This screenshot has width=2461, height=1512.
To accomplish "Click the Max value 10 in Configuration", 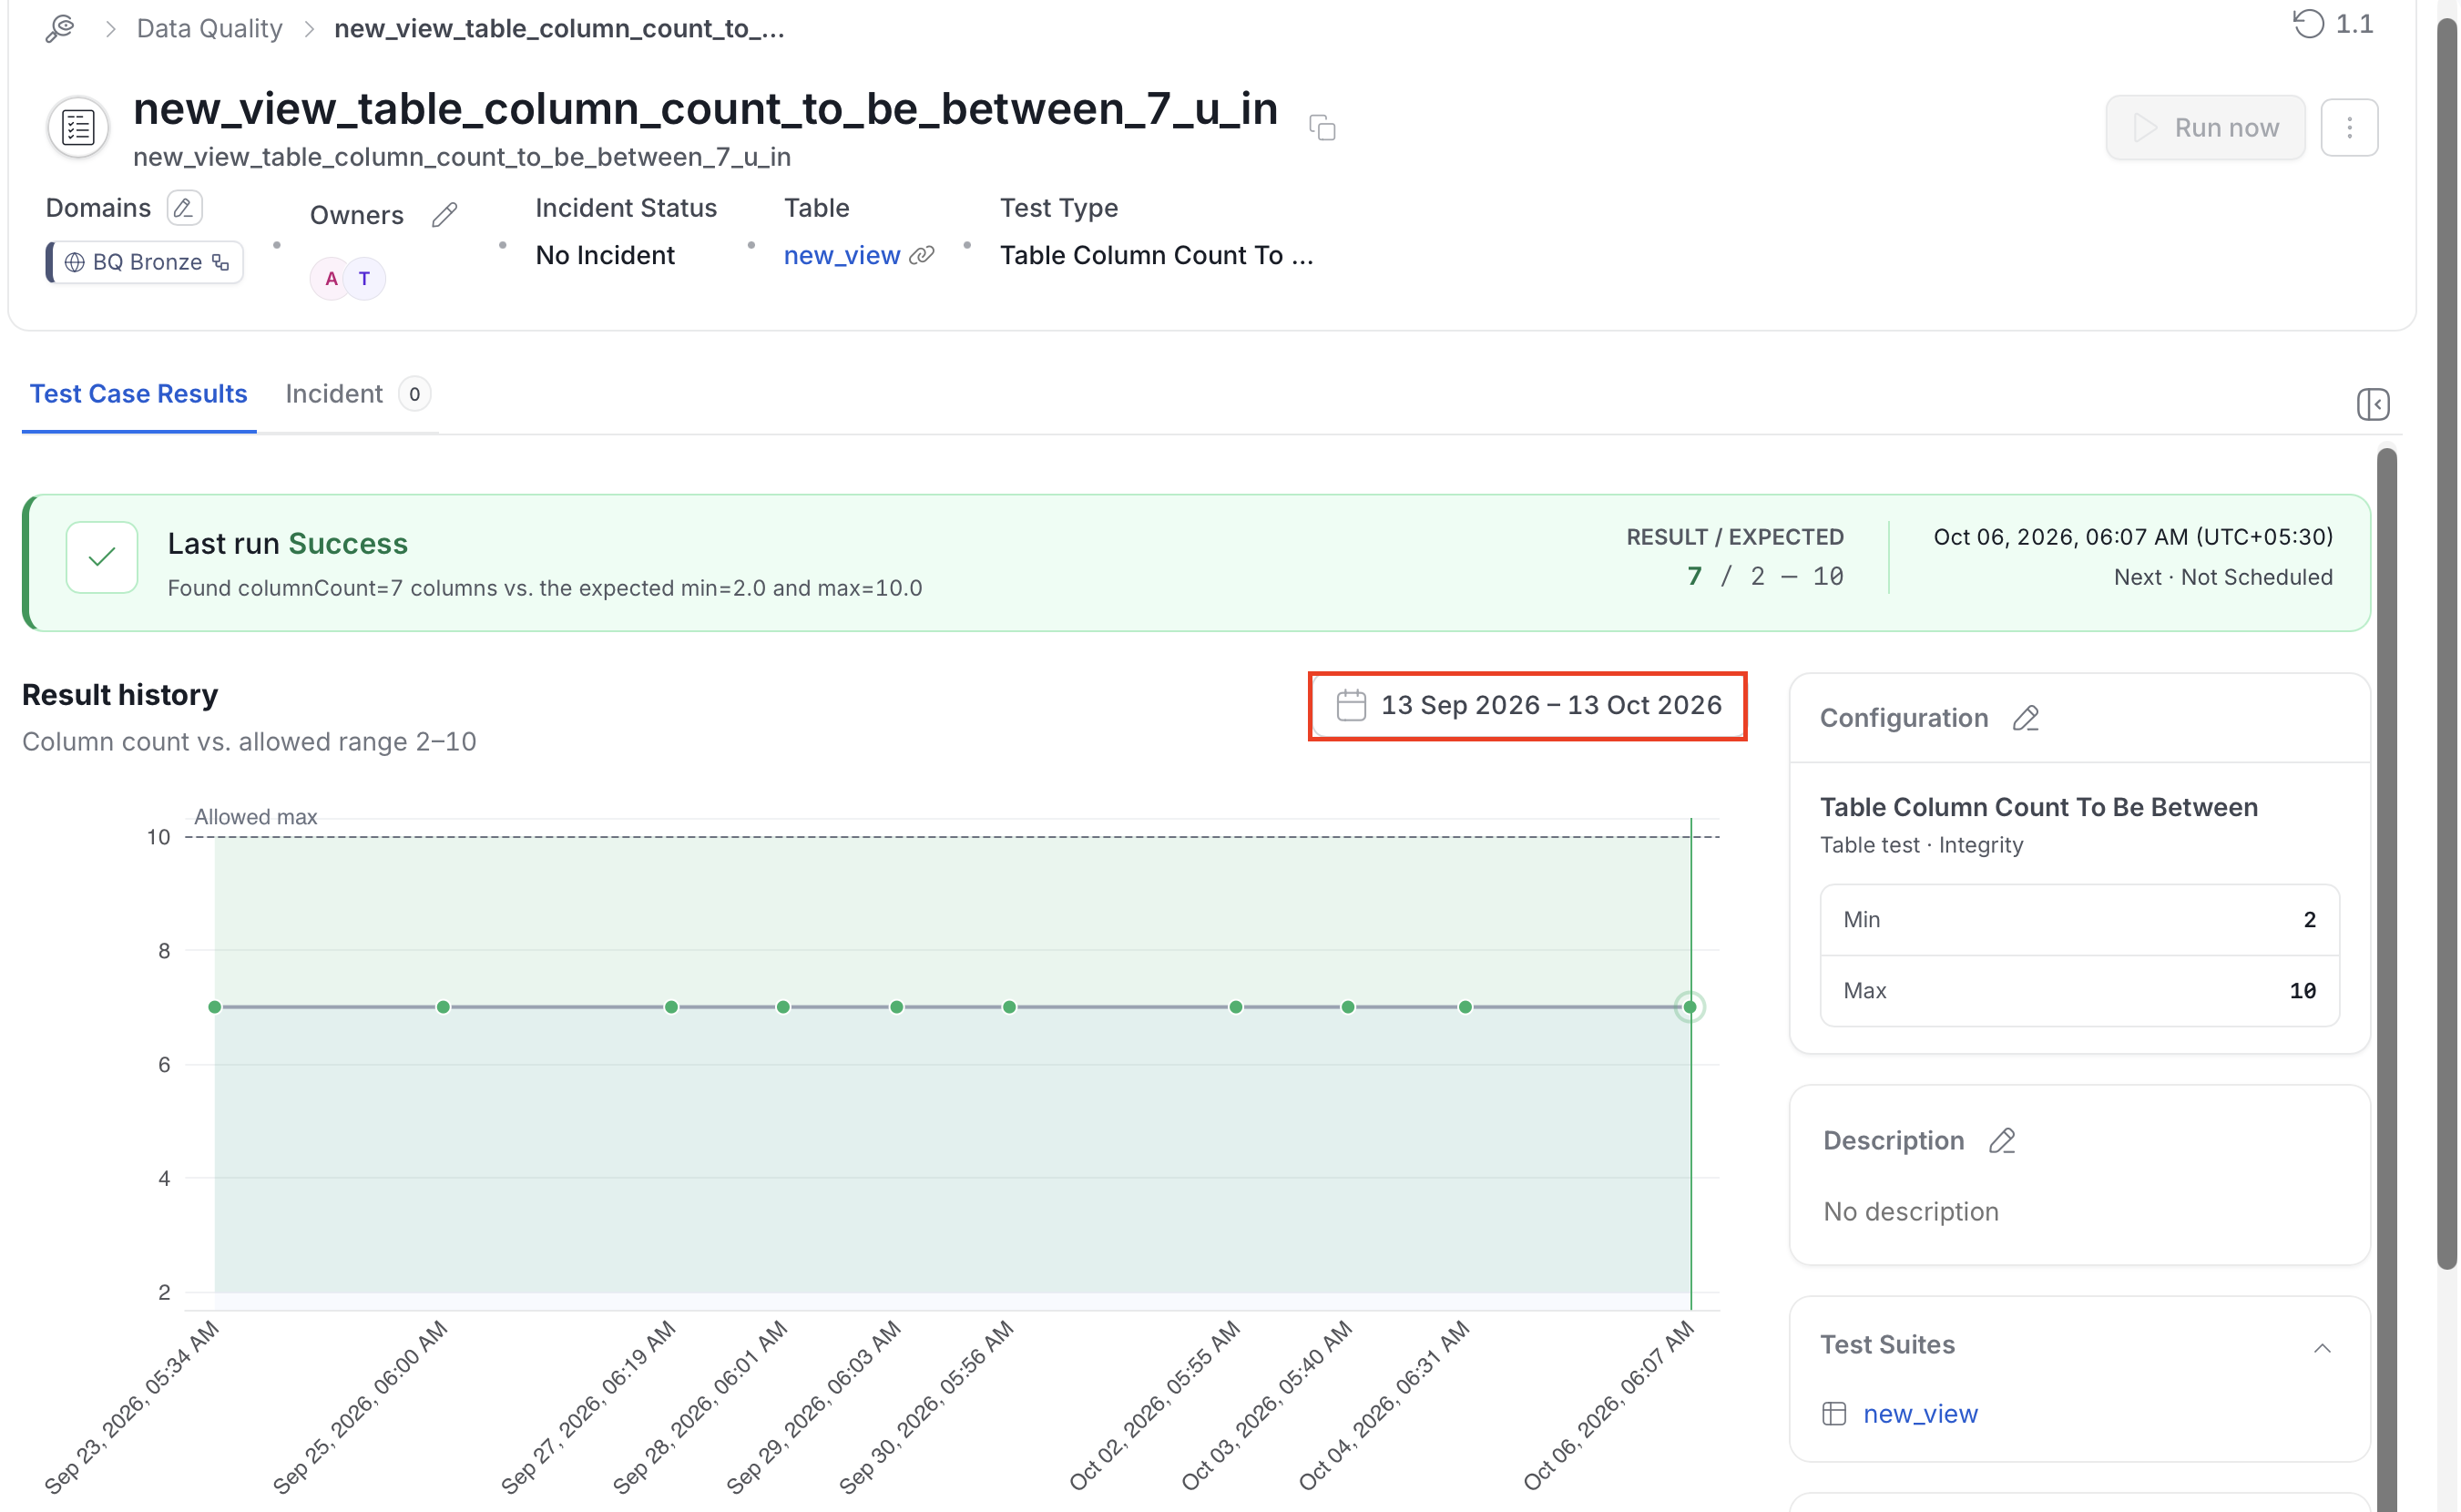I will point(2302,990).
